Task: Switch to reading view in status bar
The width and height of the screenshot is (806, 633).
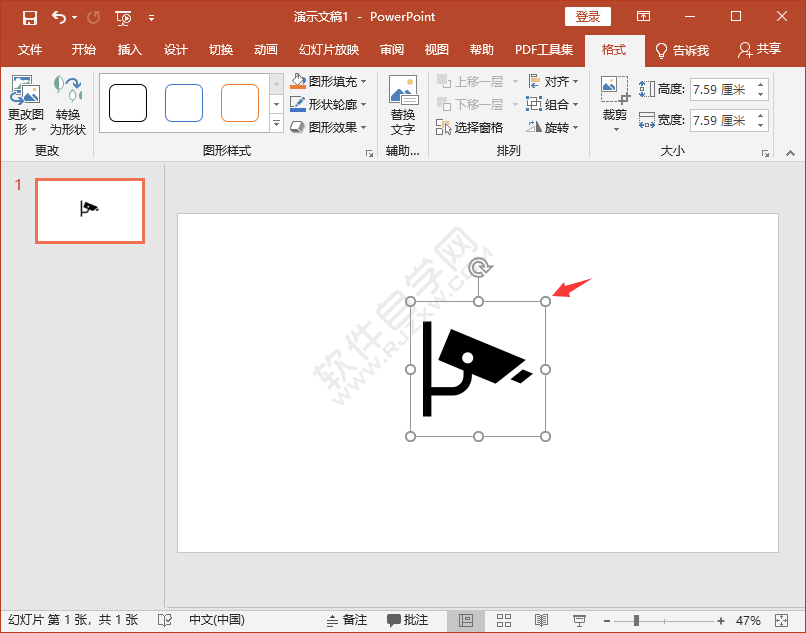Action: (541, 620)
